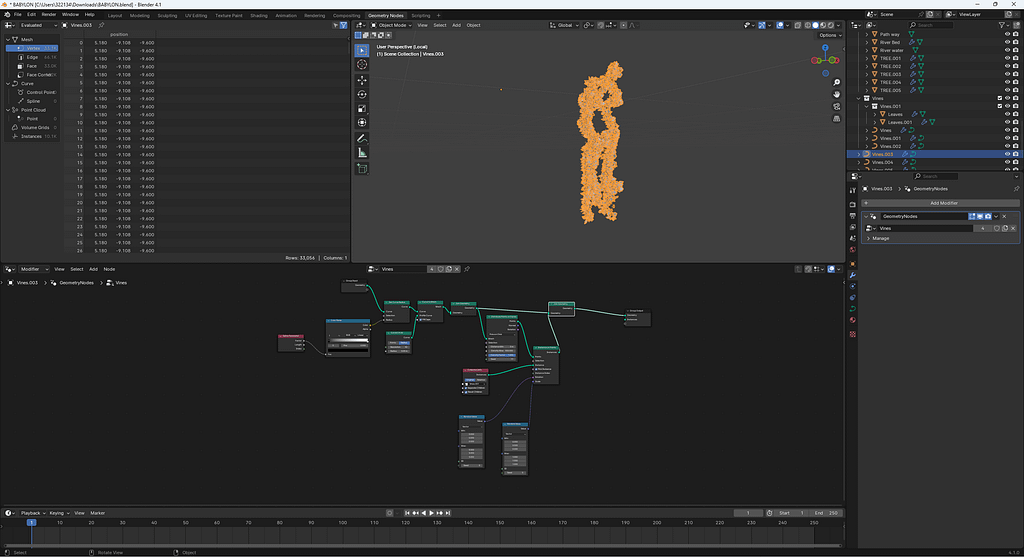Click the timeline current frame marker

(x=31, y=522)
